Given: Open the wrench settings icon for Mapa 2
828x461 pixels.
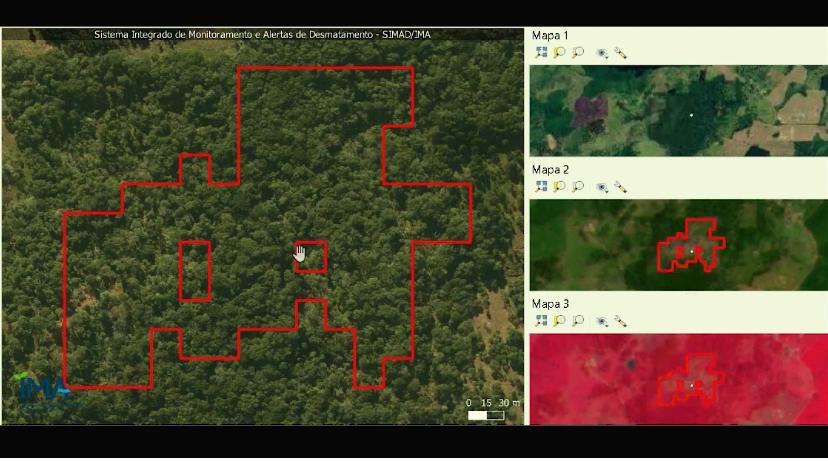Looking at the screenshot, I should 620,187.
